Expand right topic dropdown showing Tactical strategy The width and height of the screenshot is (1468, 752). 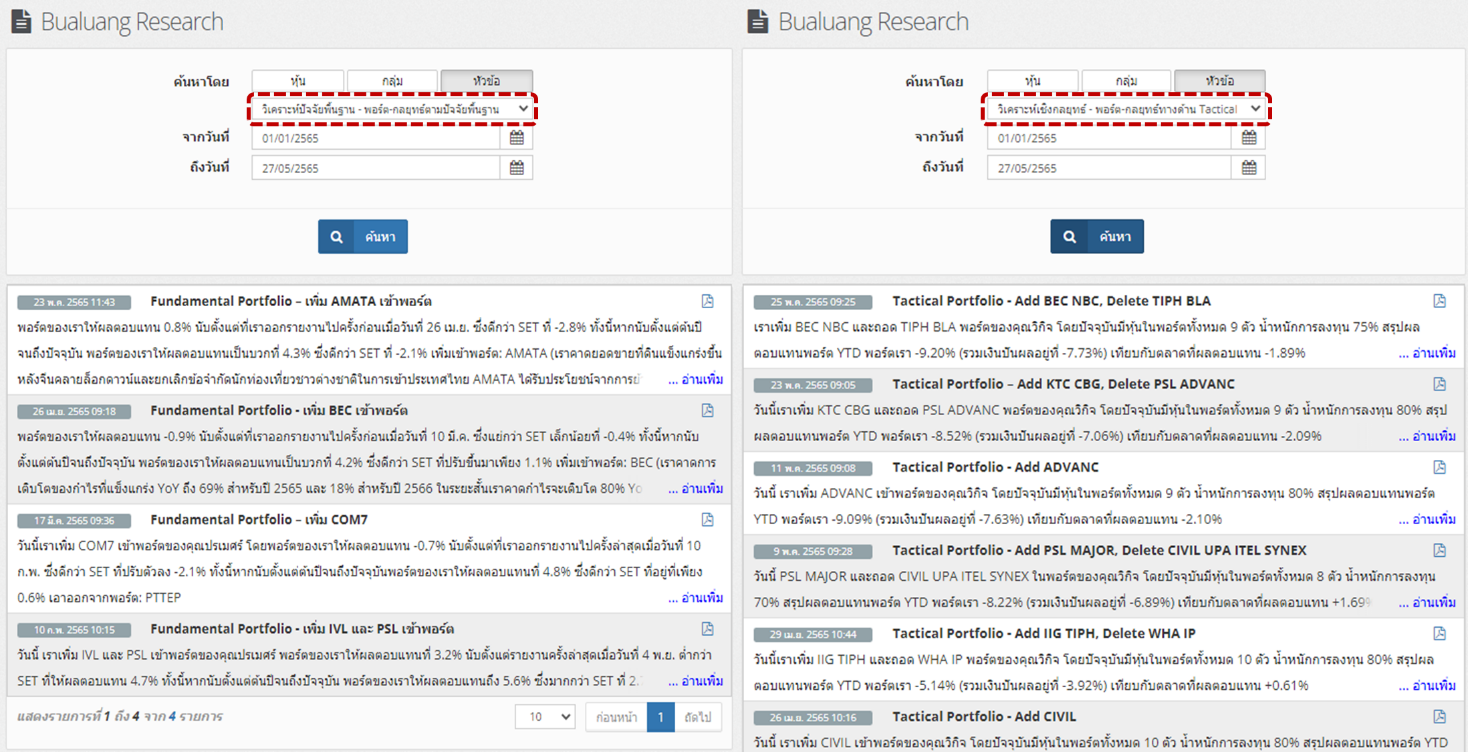pyautogui.click(x=1127, y=109)
